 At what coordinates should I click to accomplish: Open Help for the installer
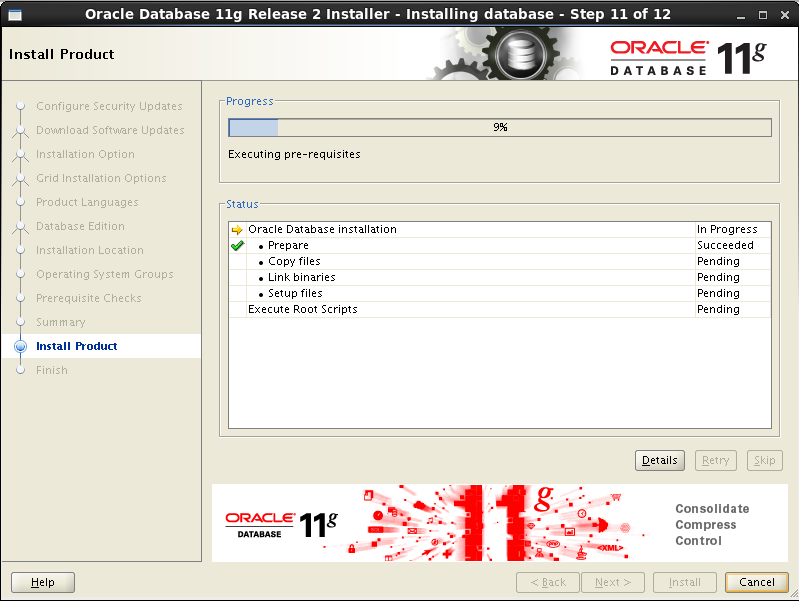pos(43,582)
